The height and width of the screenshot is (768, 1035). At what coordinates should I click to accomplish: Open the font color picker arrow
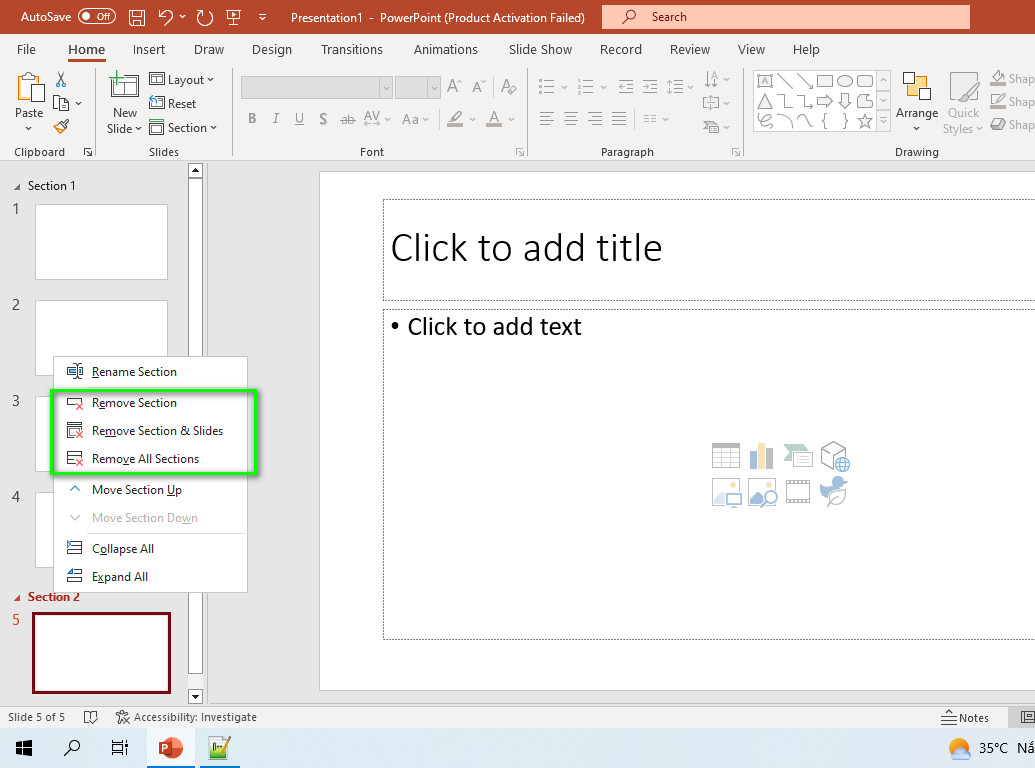(512, 119)
